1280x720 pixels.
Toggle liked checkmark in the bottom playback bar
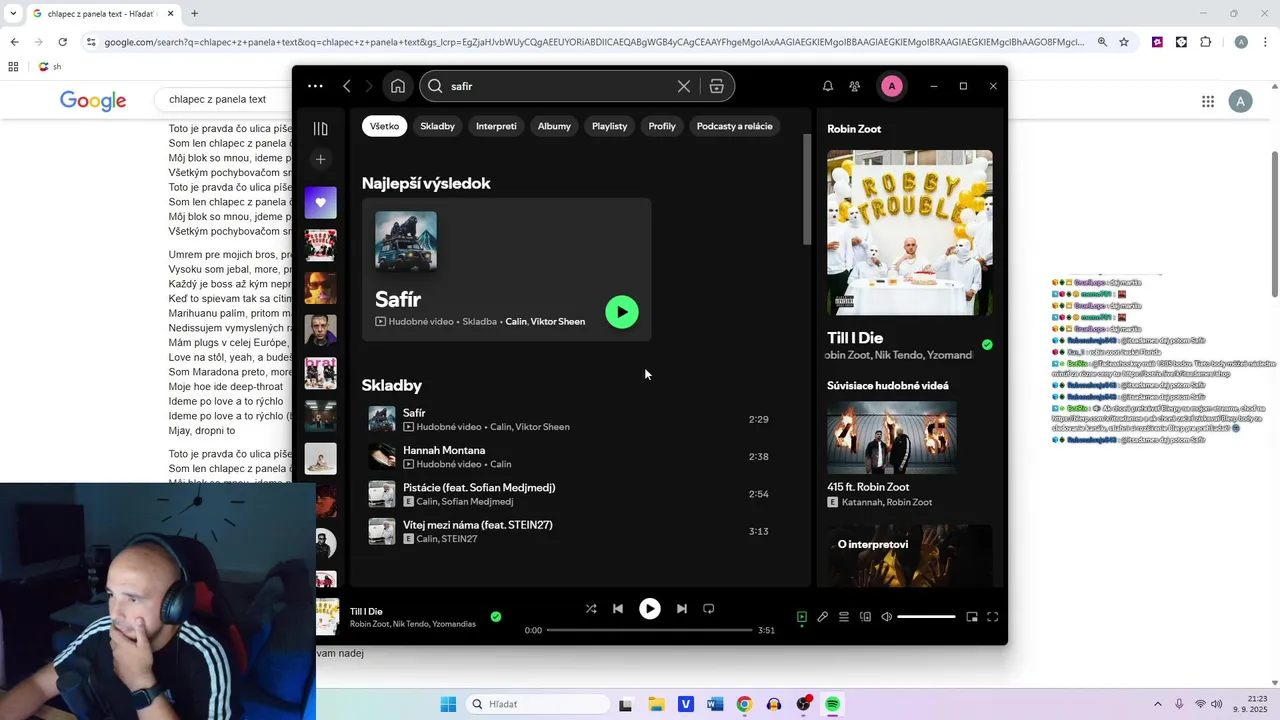point(496,617)
